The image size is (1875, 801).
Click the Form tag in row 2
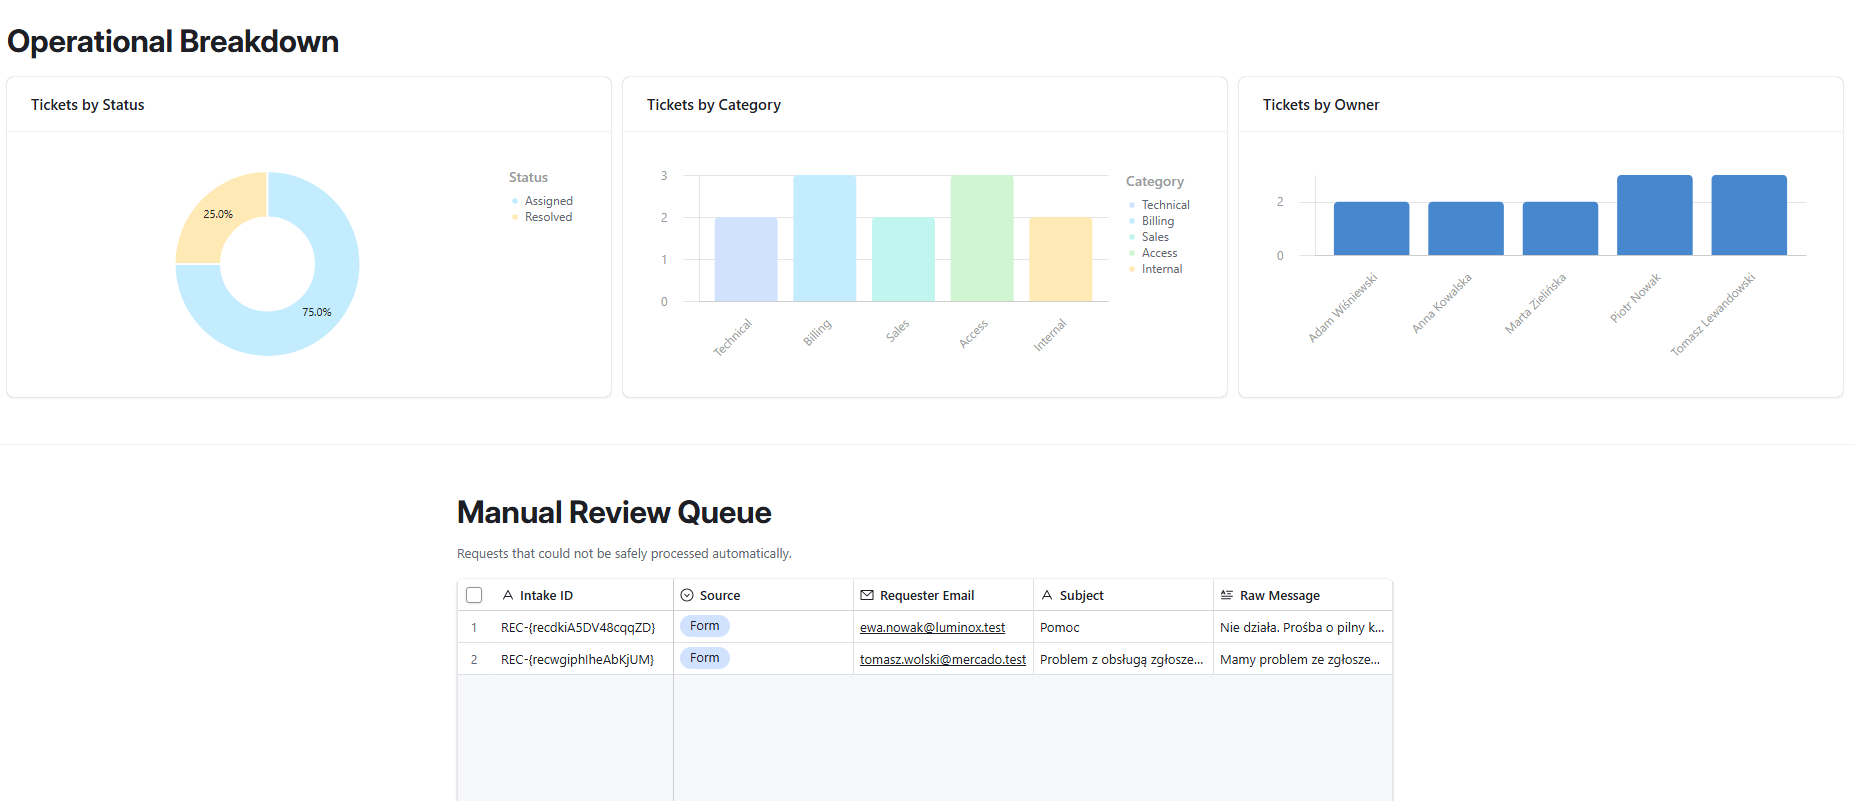click(705, 658)
